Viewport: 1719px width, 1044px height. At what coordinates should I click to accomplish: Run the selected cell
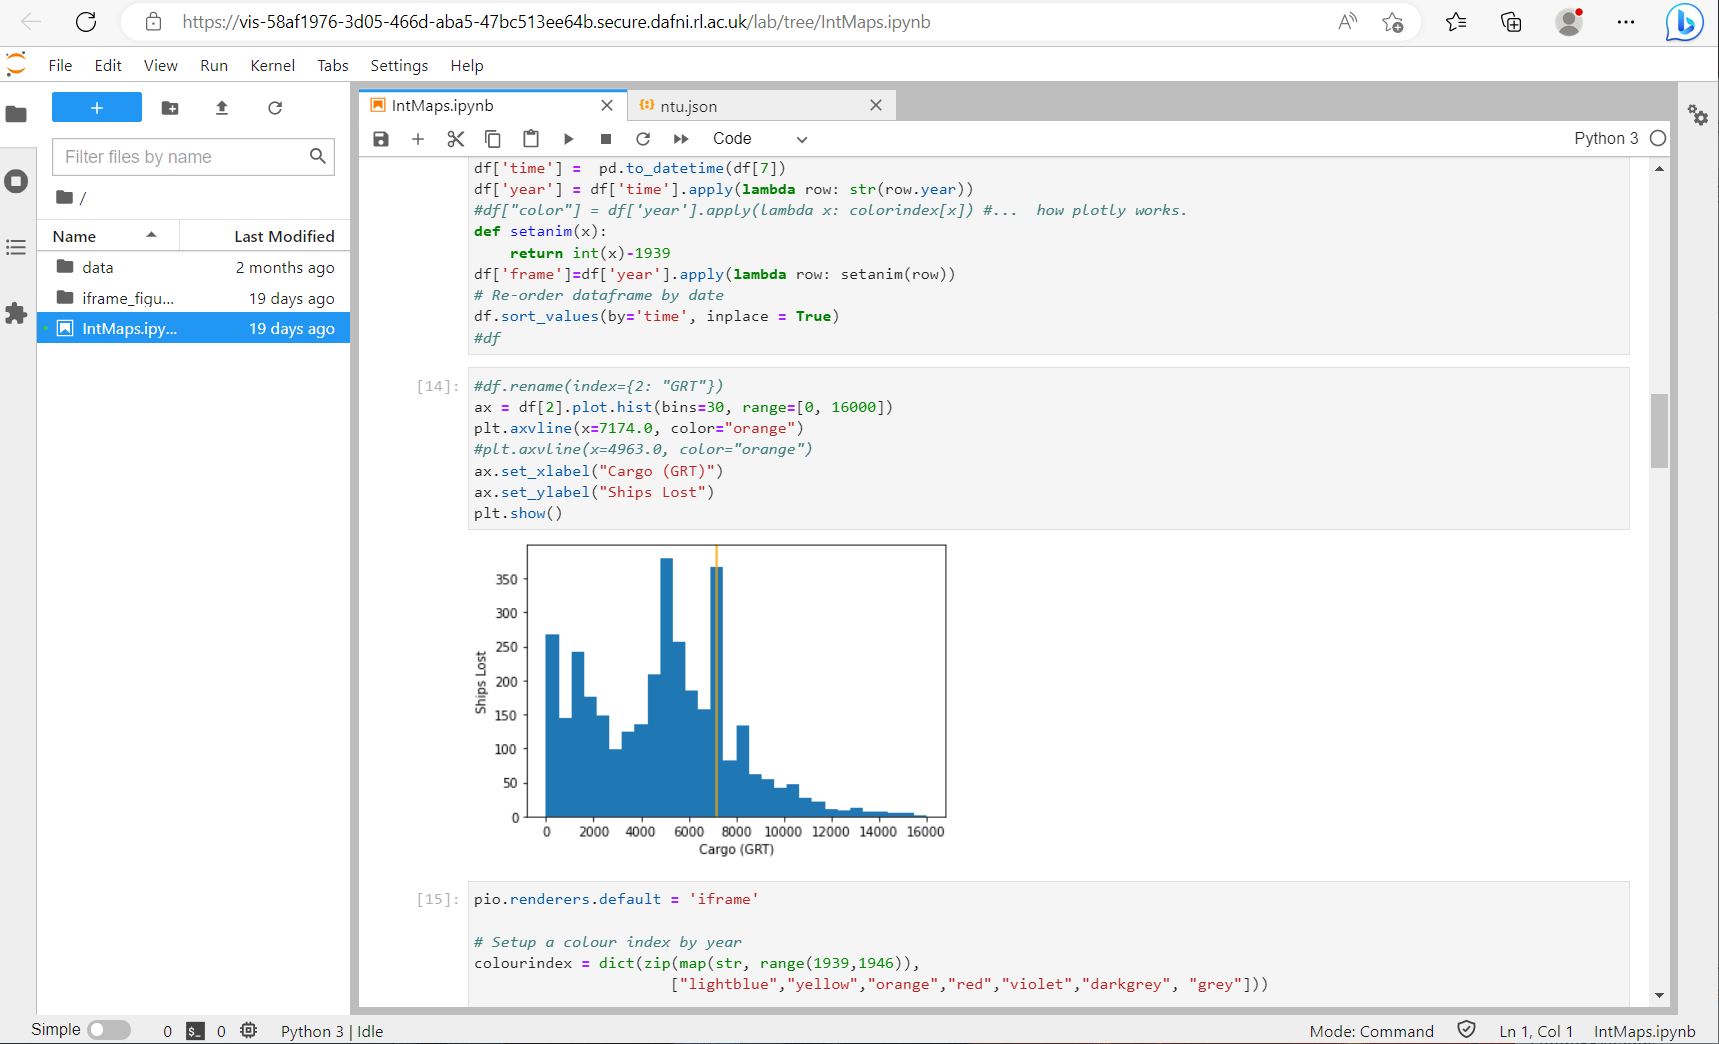(568, 139)
